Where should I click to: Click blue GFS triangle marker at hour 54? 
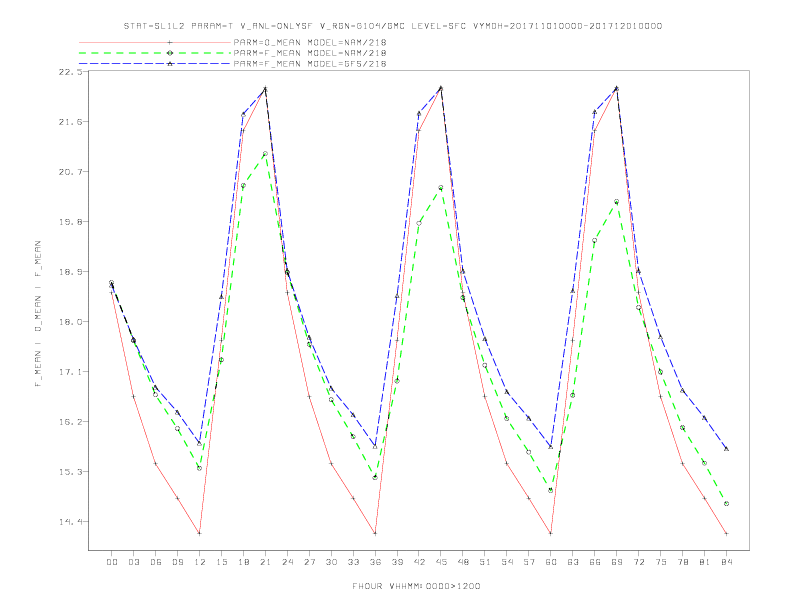pyautogui.click(x=507, y=391)
